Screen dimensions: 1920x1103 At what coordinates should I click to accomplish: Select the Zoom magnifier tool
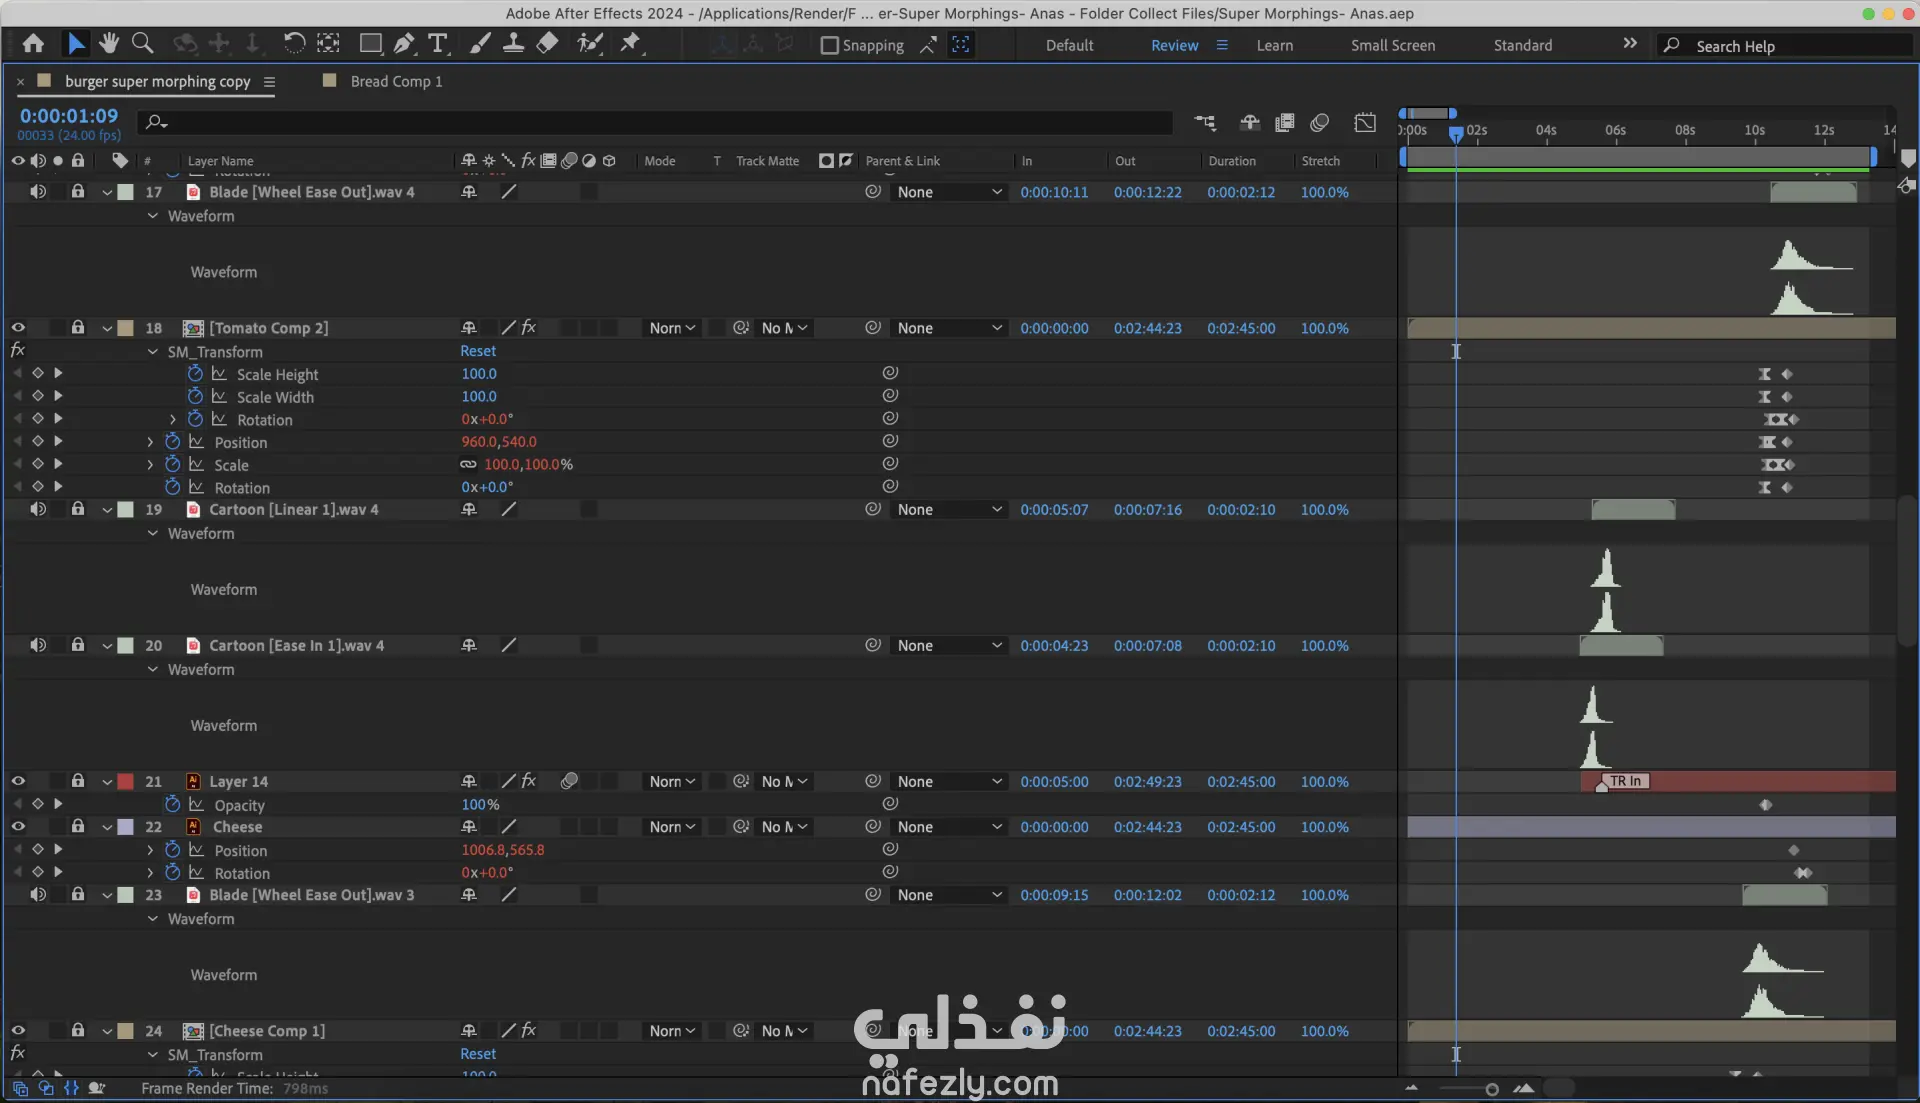pyautogui.click(x=142, y=43)
